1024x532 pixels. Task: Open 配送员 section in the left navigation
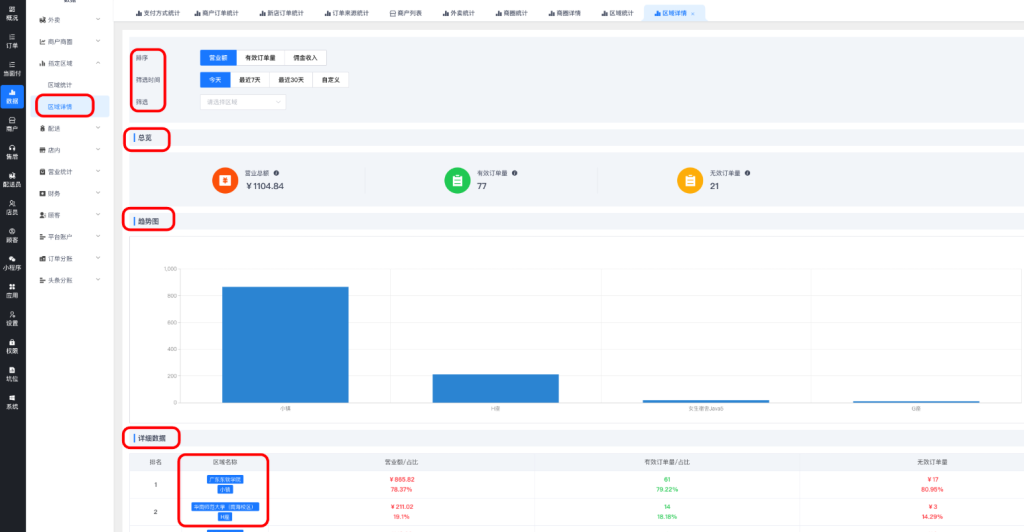[x=12, y=179]
